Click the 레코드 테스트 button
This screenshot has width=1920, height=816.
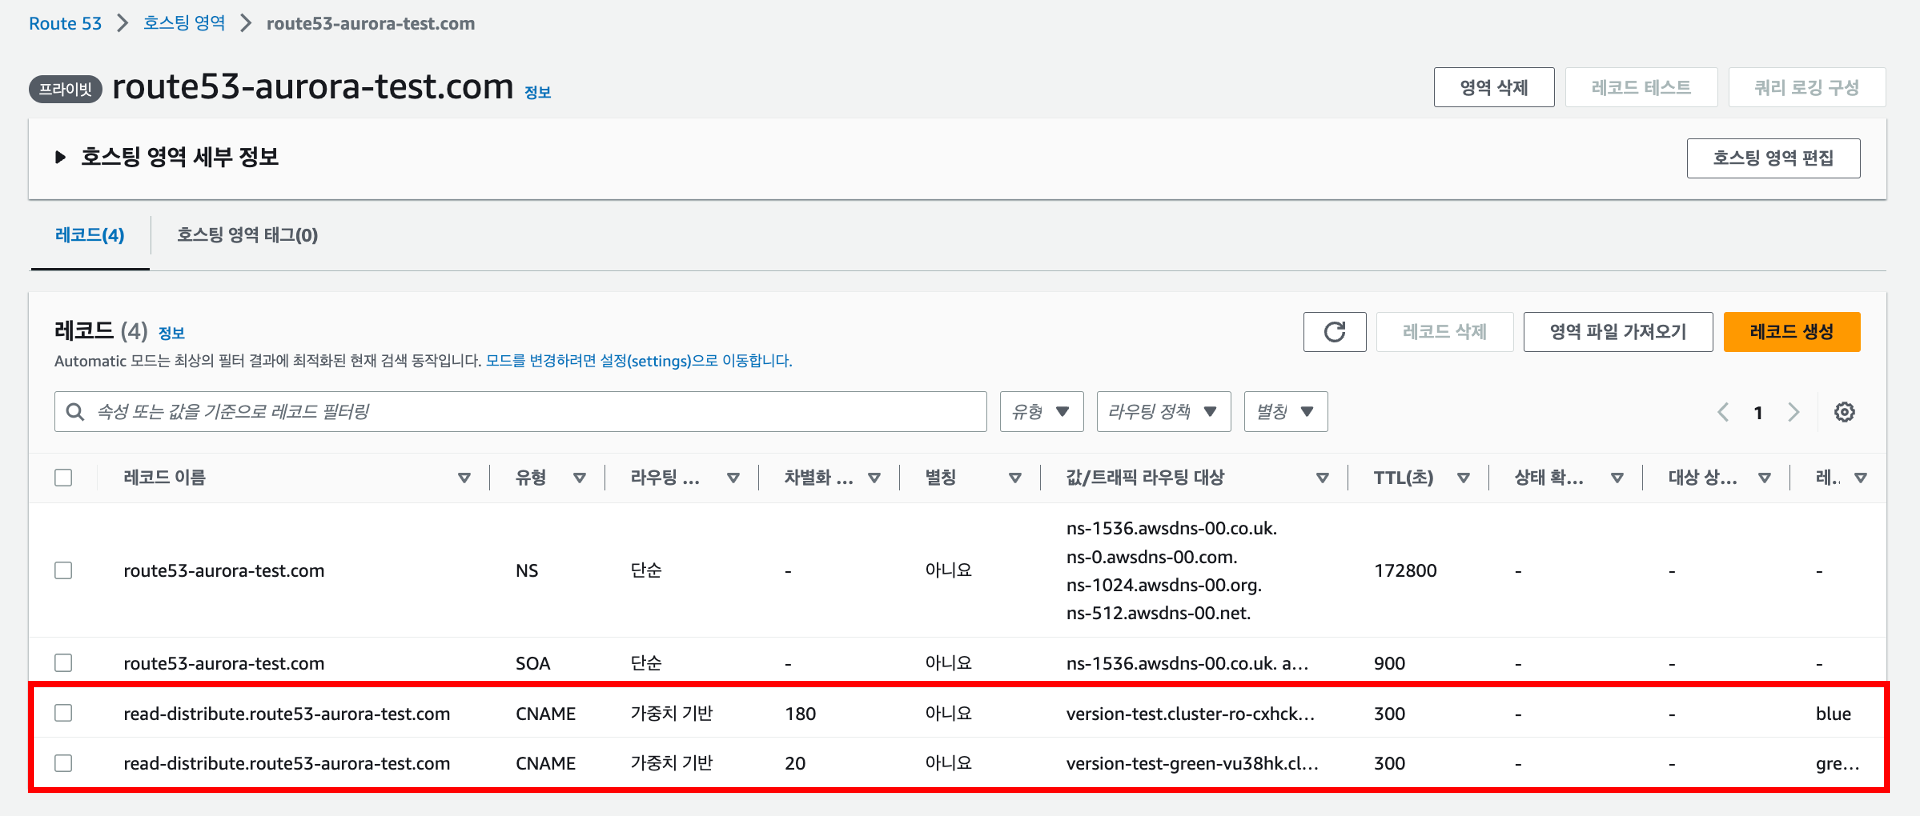pyautogui.click(x=1641, y=87)
